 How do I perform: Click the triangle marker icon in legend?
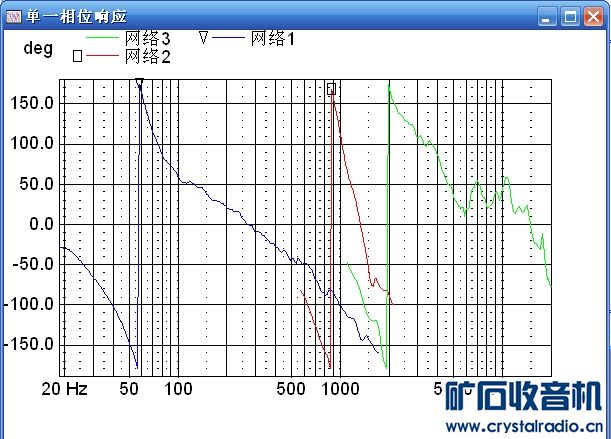pos(203,38)
